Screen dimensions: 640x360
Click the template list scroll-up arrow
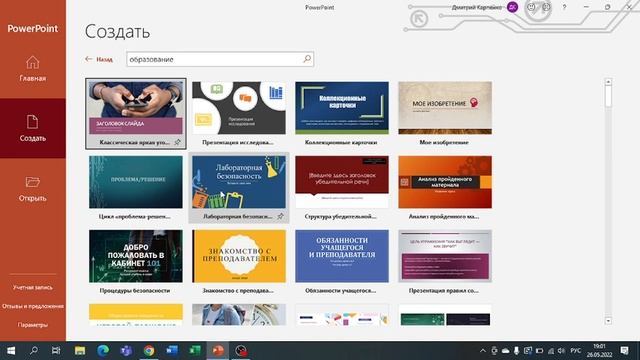tap(608, 82)
